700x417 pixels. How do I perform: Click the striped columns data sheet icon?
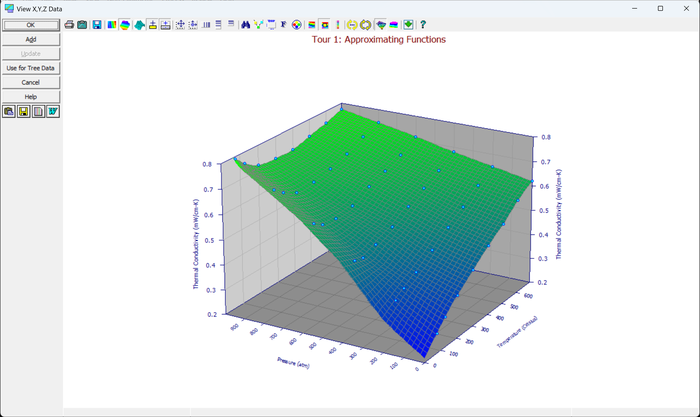(38, 111)
